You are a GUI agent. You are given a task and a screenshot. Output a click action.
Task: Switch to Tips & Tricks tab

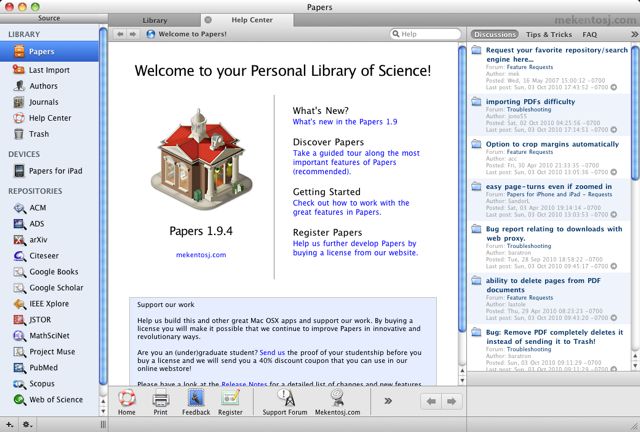tap(549, 34)
